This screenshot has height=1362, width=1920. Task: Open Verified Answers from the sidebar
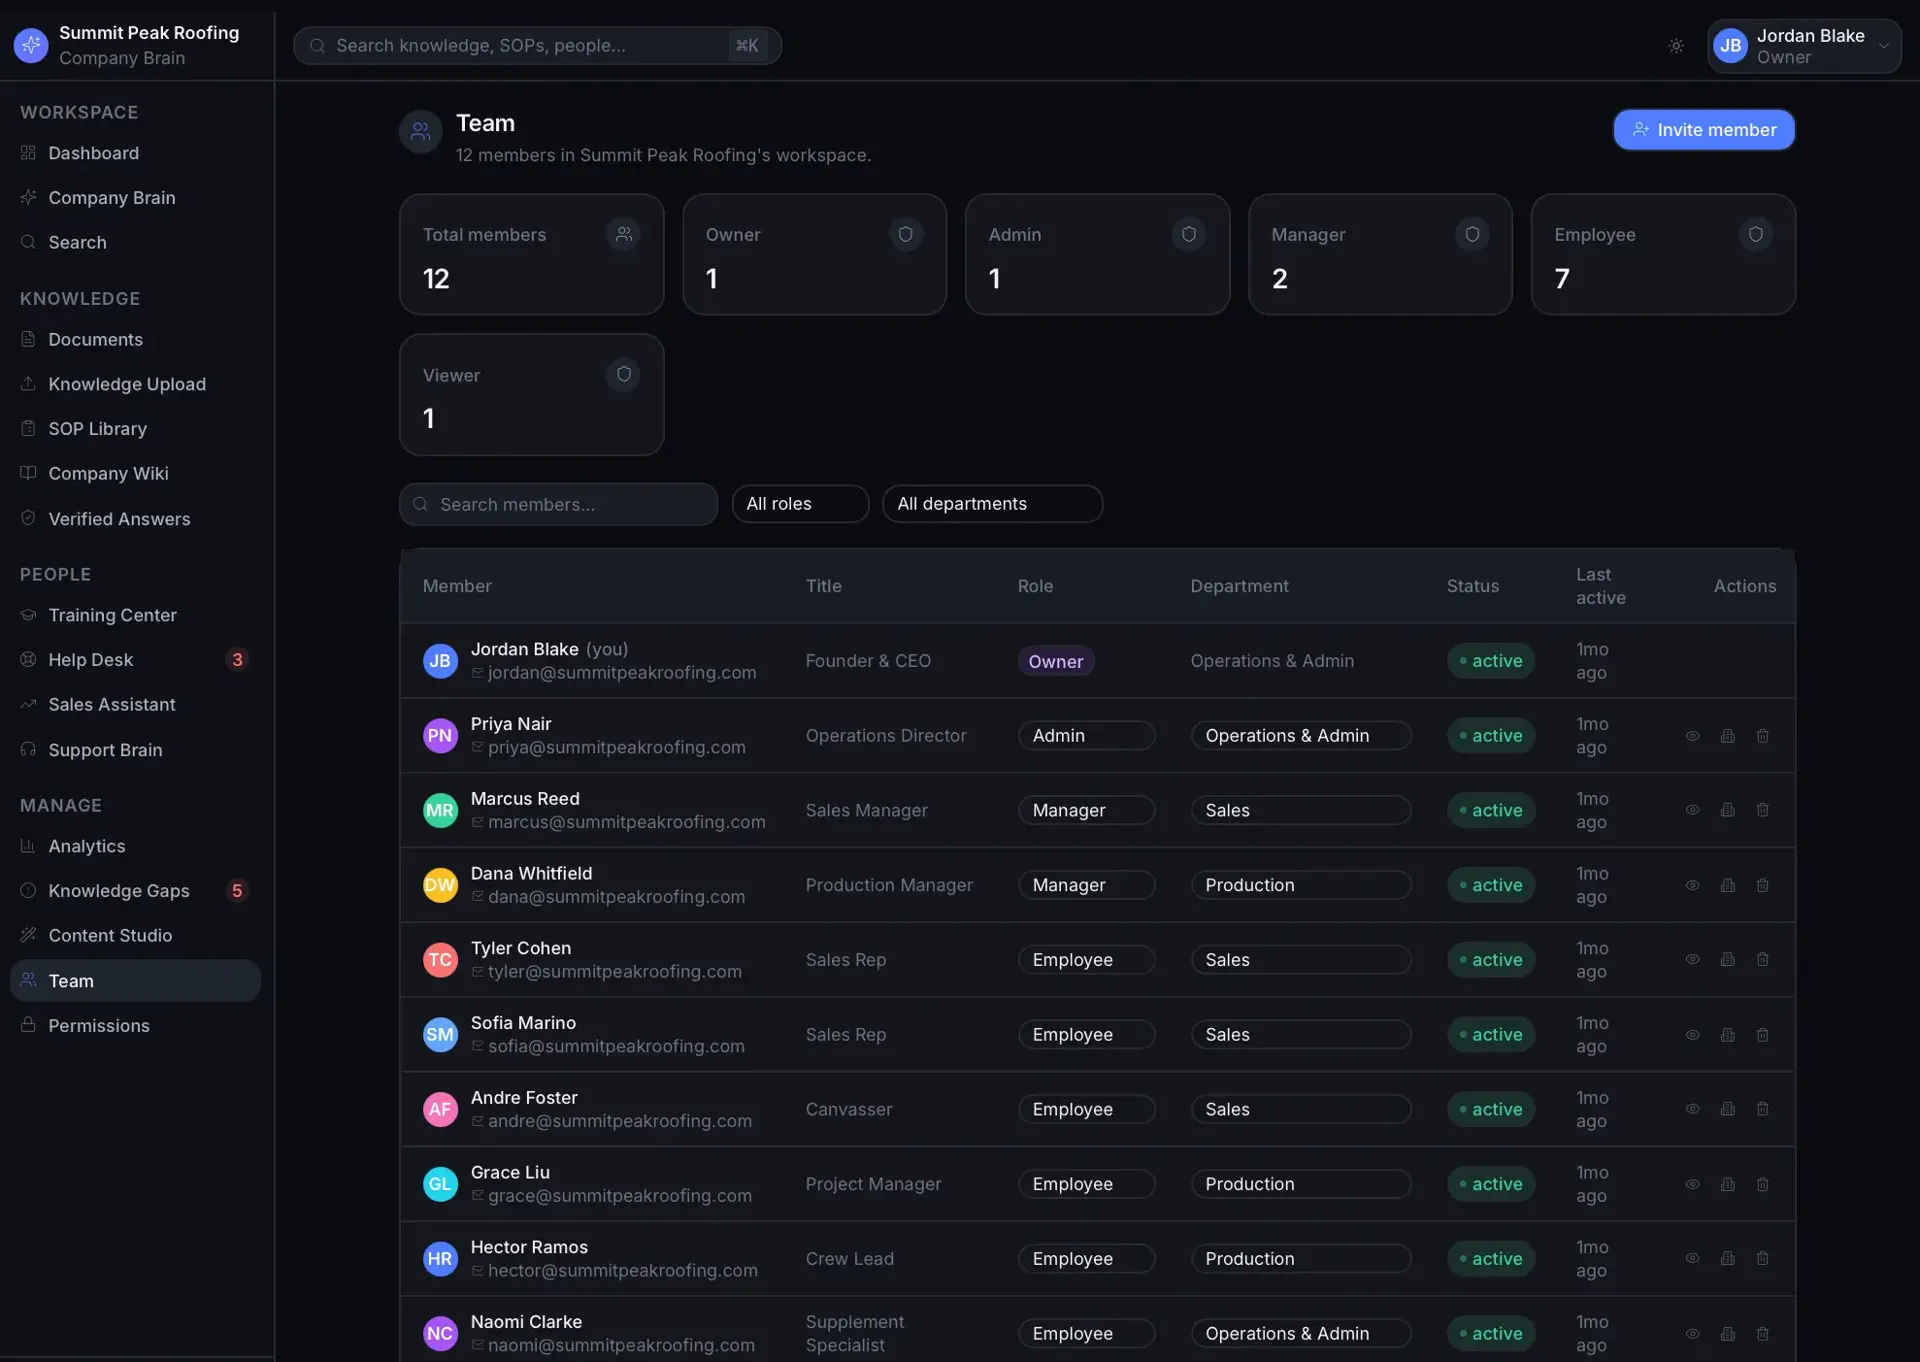(135, 519)
